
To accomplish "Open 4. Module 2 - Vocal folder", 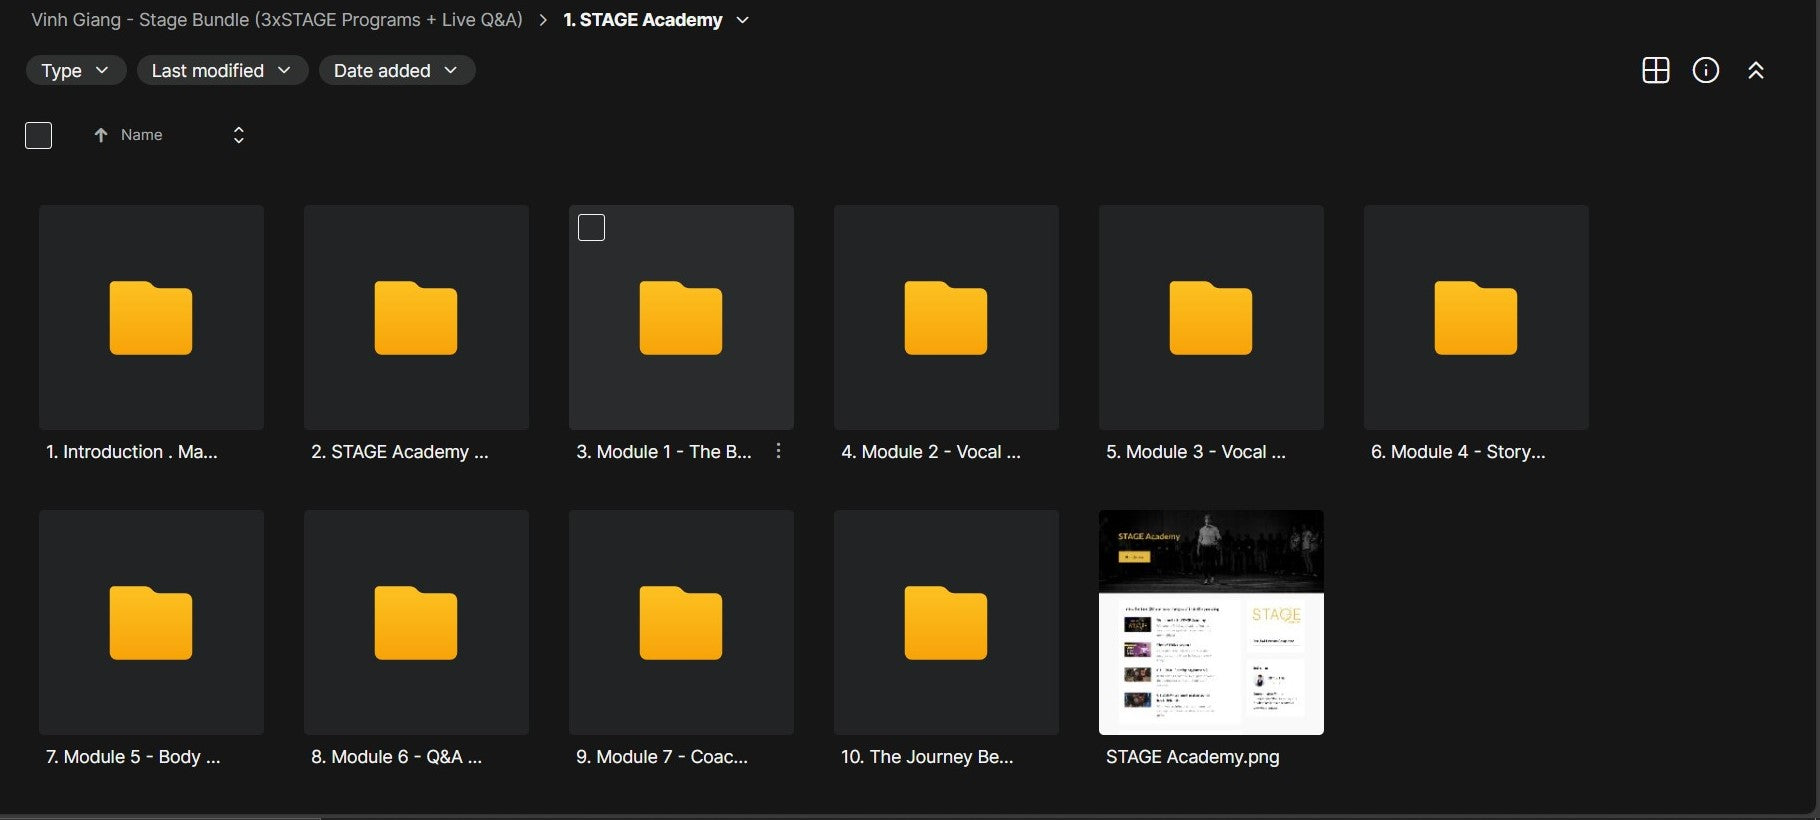I will [x=945, y=318].
